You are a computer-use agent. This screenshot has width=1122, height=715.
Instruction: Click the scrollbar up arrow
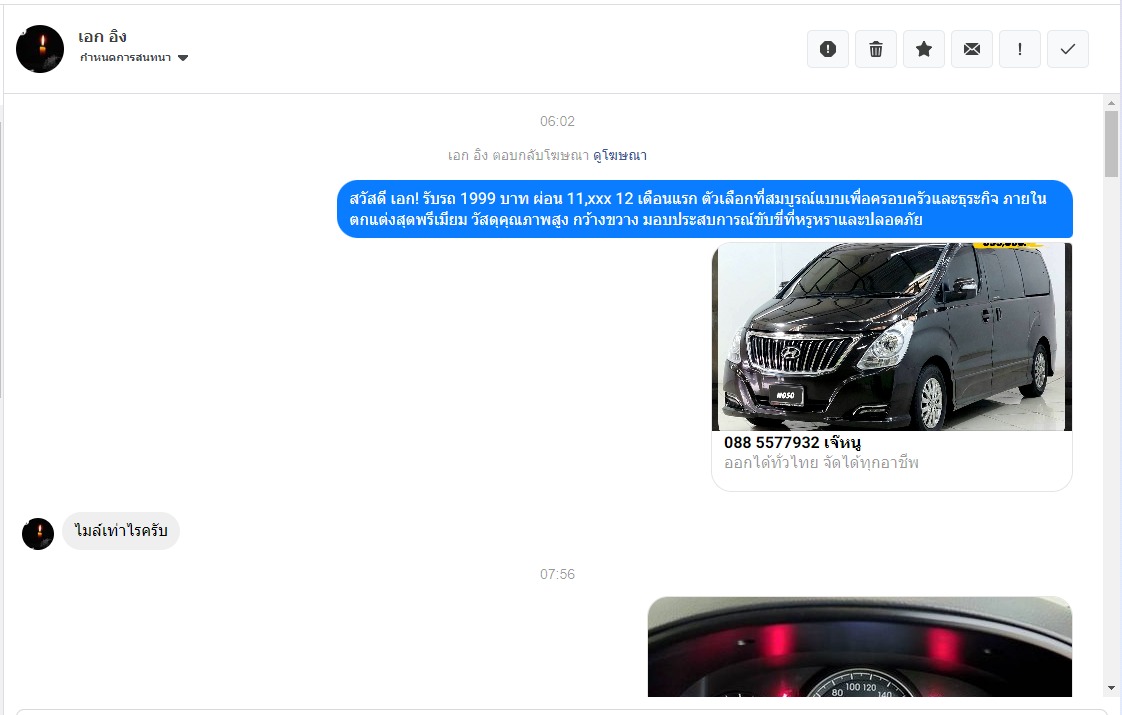pos(1111,103)
